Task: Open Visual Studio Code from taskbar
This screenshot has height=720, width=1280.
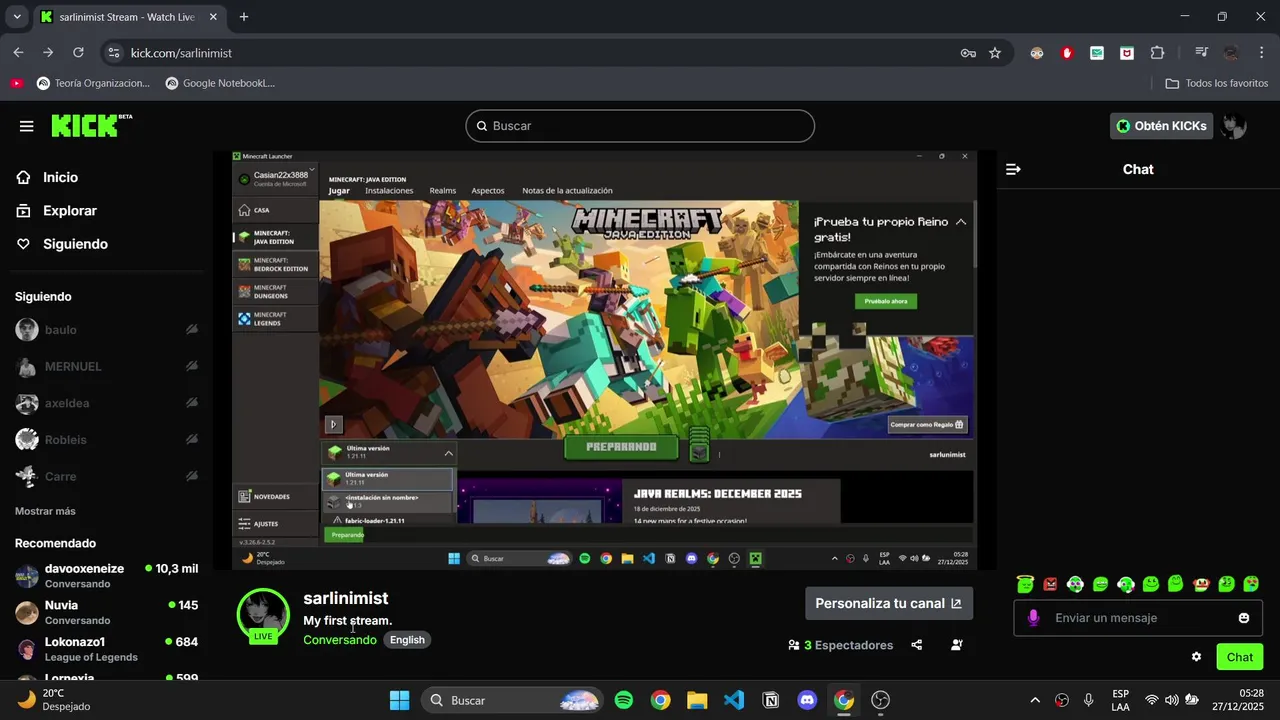Action: point(734,700)
